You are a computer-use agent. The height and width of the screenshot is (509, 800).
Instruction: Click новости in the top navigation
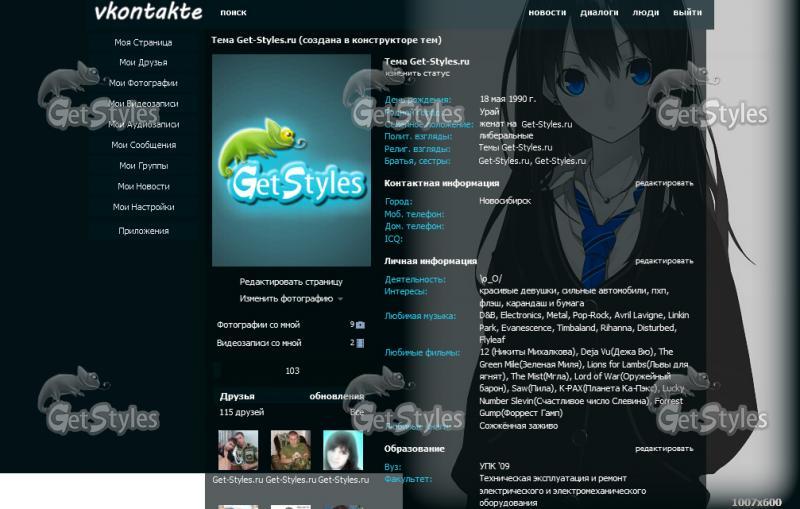547,13
